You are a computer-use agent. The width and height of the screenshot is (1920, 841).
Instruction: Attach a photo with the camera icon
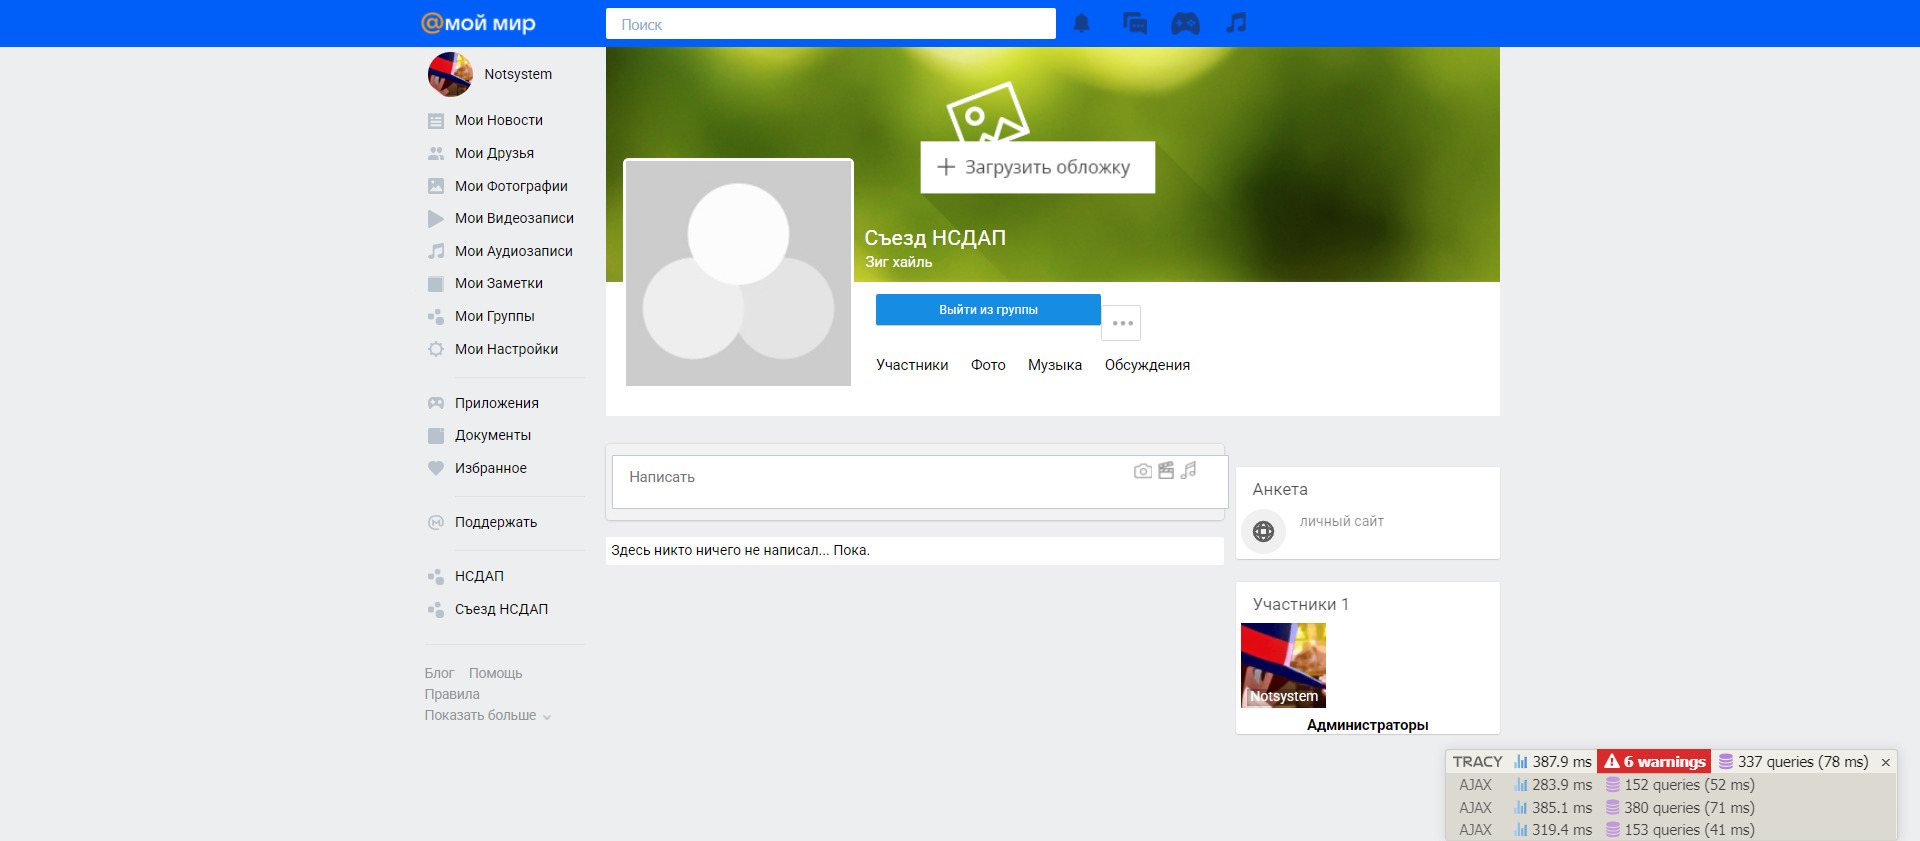(1143, 471)
